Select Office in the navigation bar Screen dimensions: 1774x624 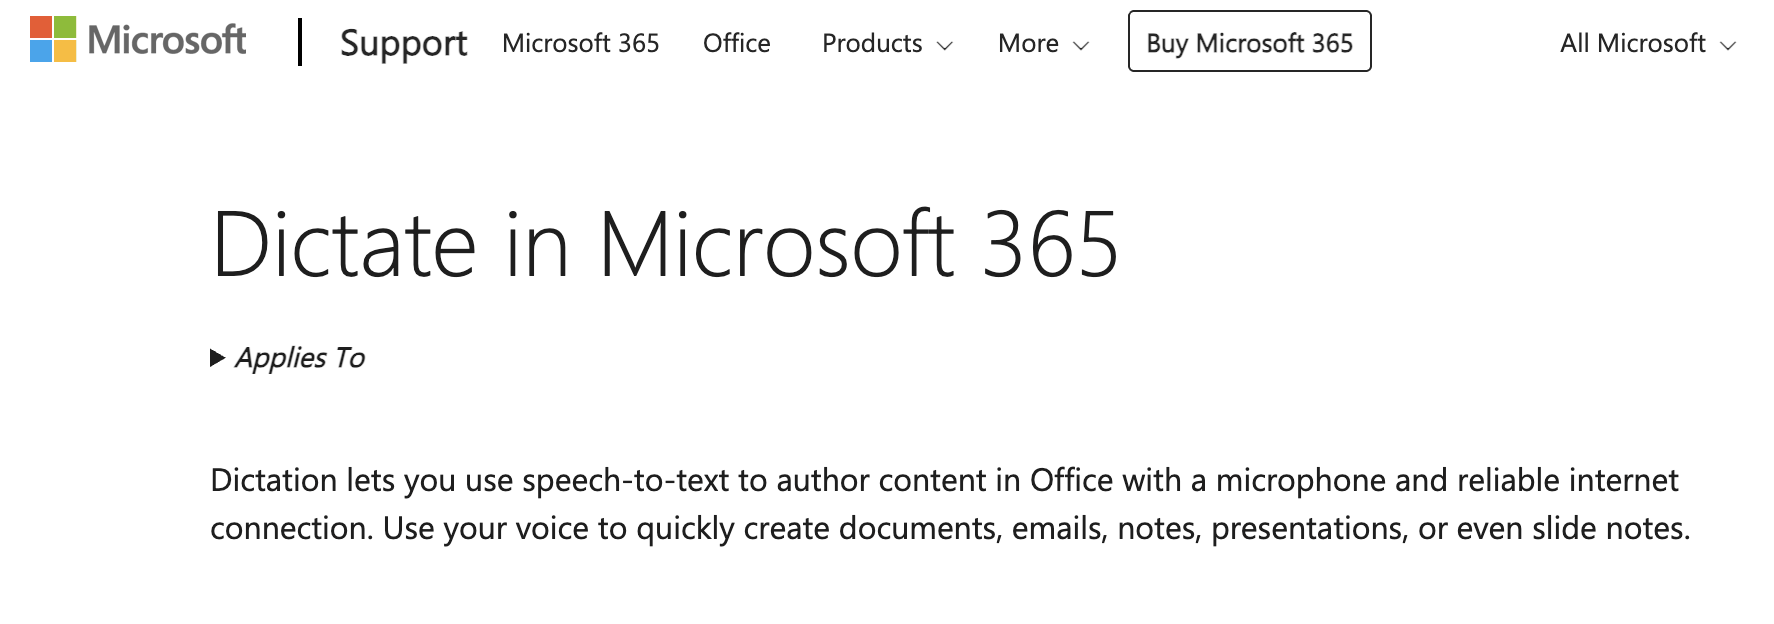[737, 44]
